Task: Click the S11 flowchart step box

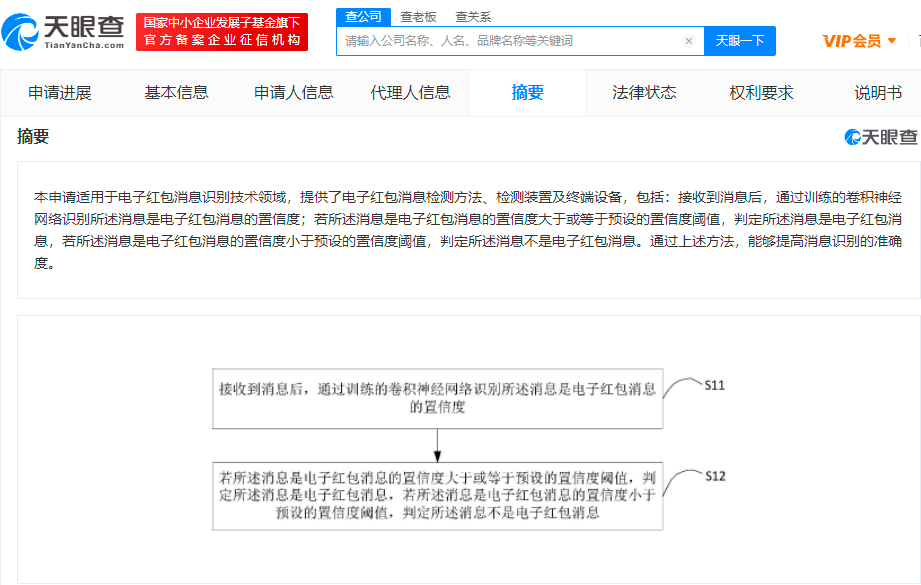Action: click(x=438, y=399)
